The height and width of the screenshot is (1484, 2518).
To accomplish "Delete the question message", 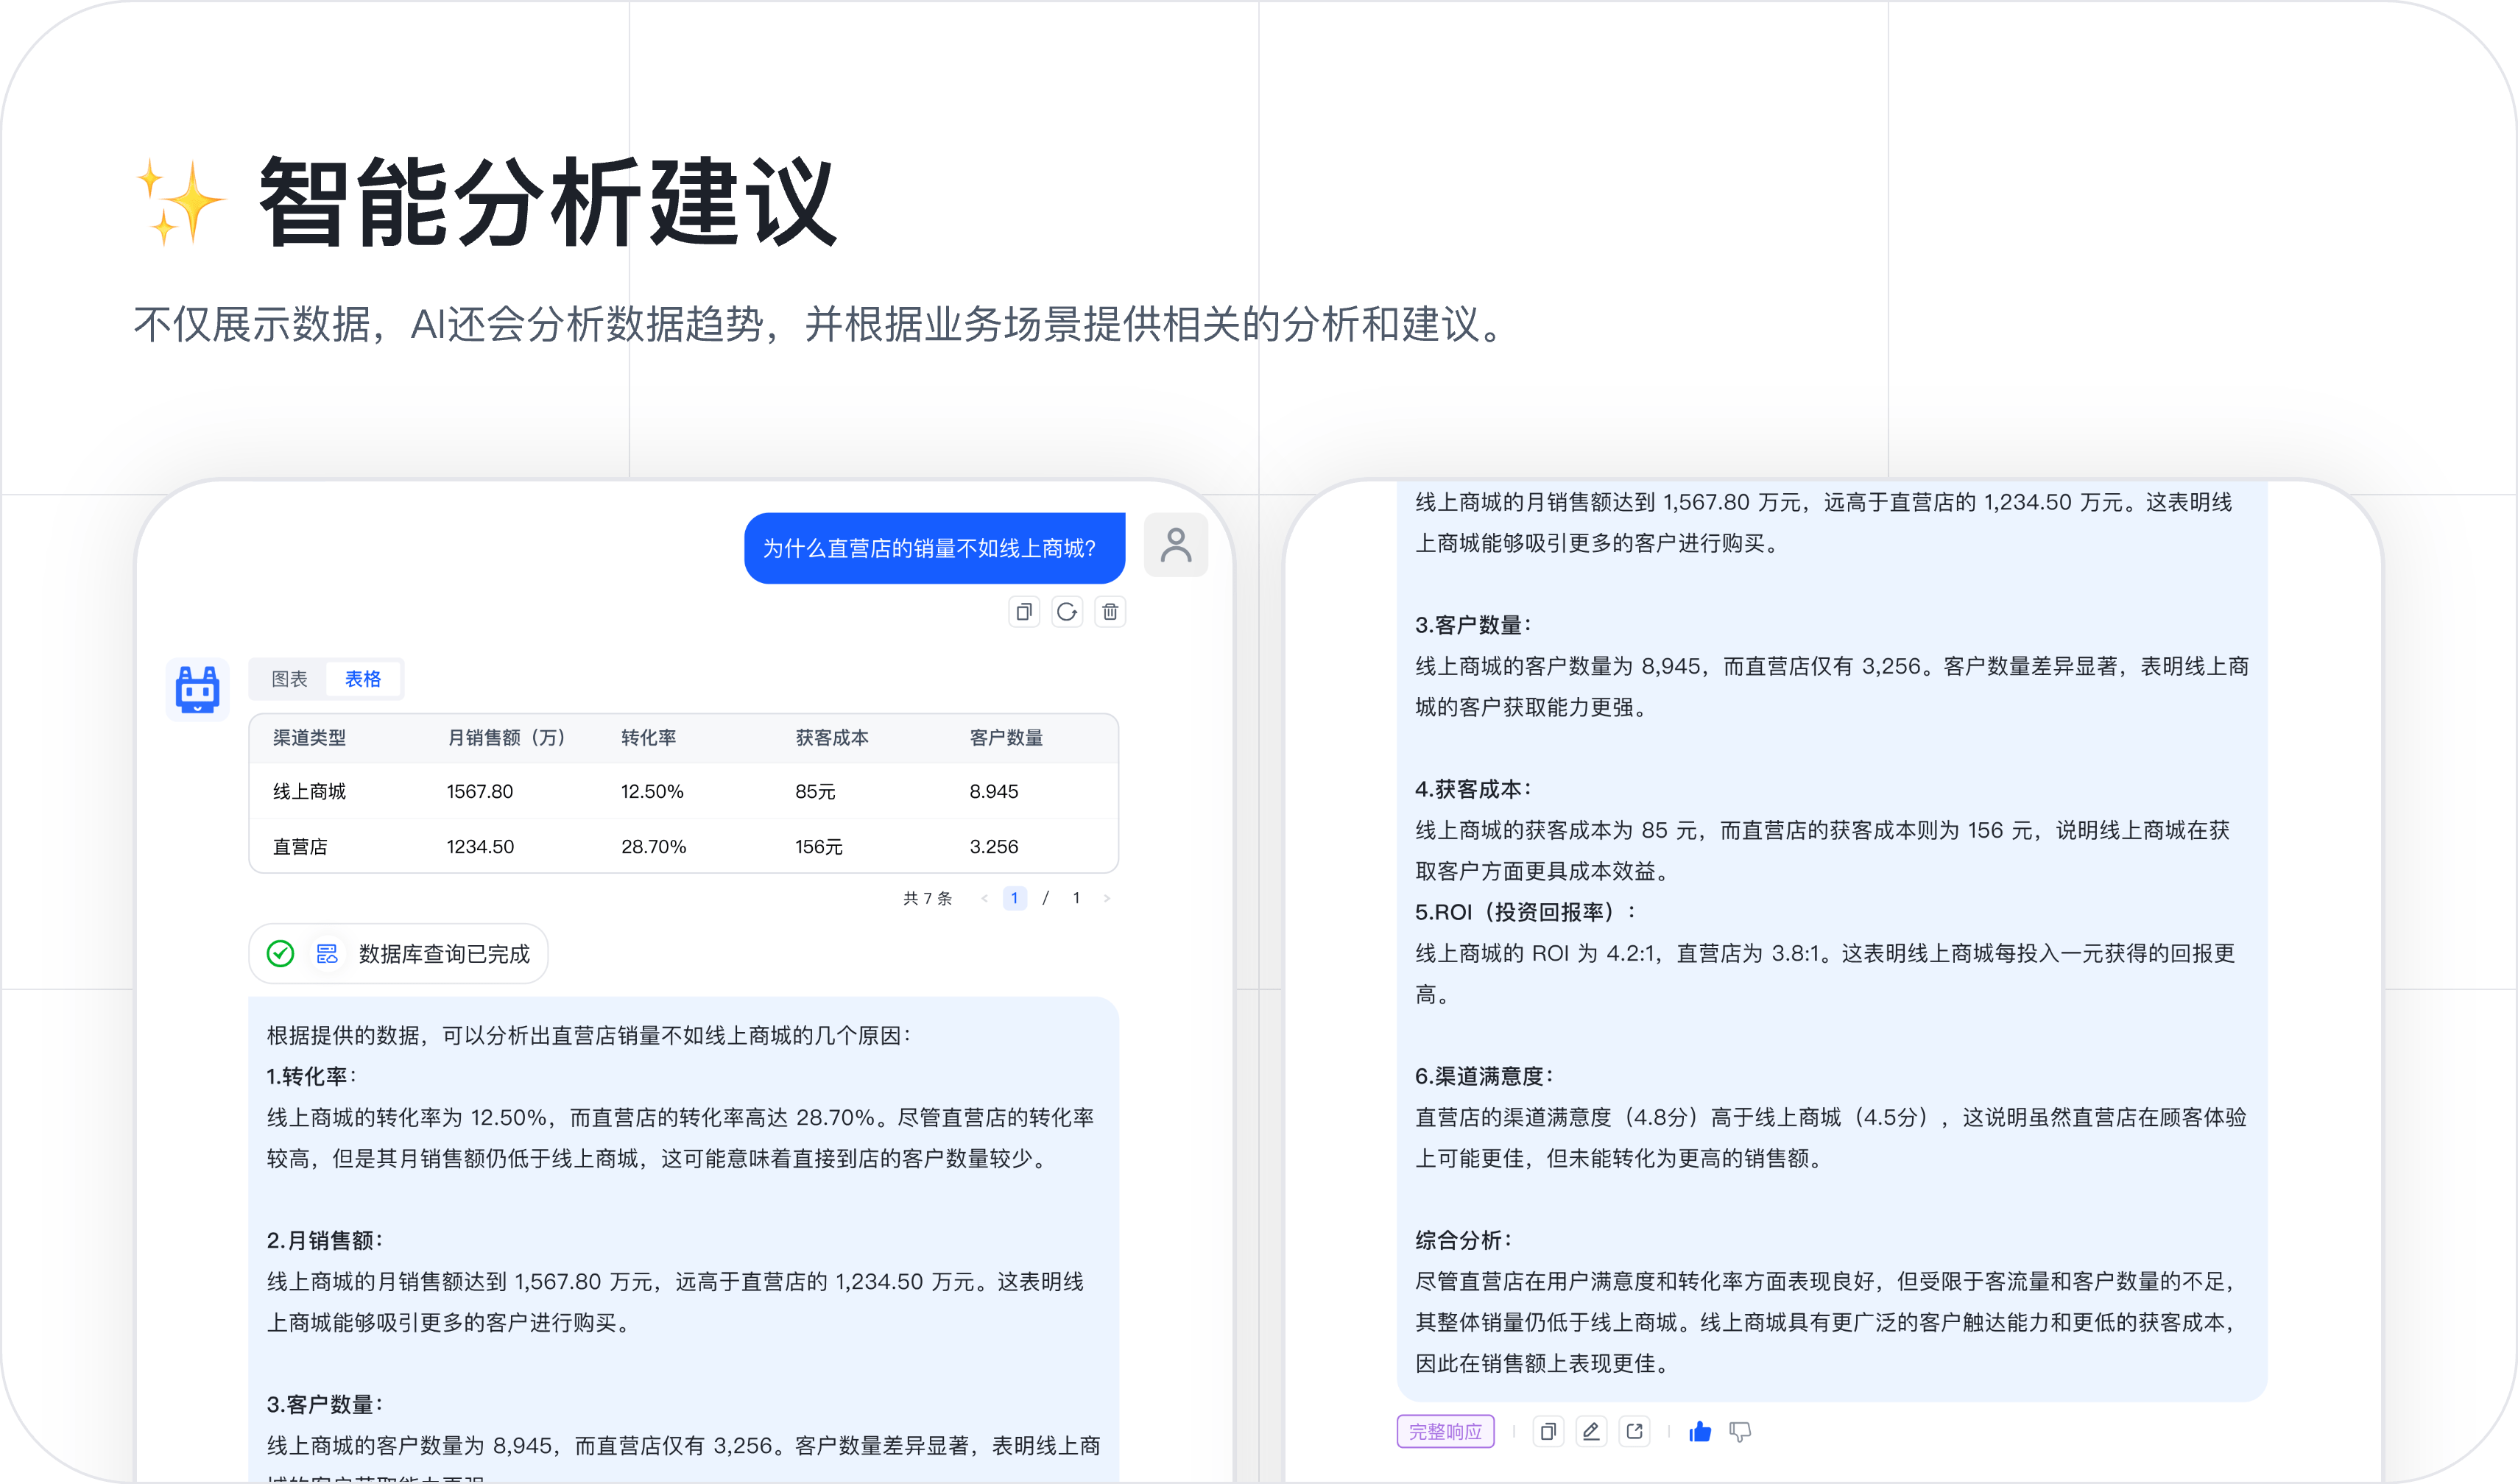I will [x=1110, y=612].
